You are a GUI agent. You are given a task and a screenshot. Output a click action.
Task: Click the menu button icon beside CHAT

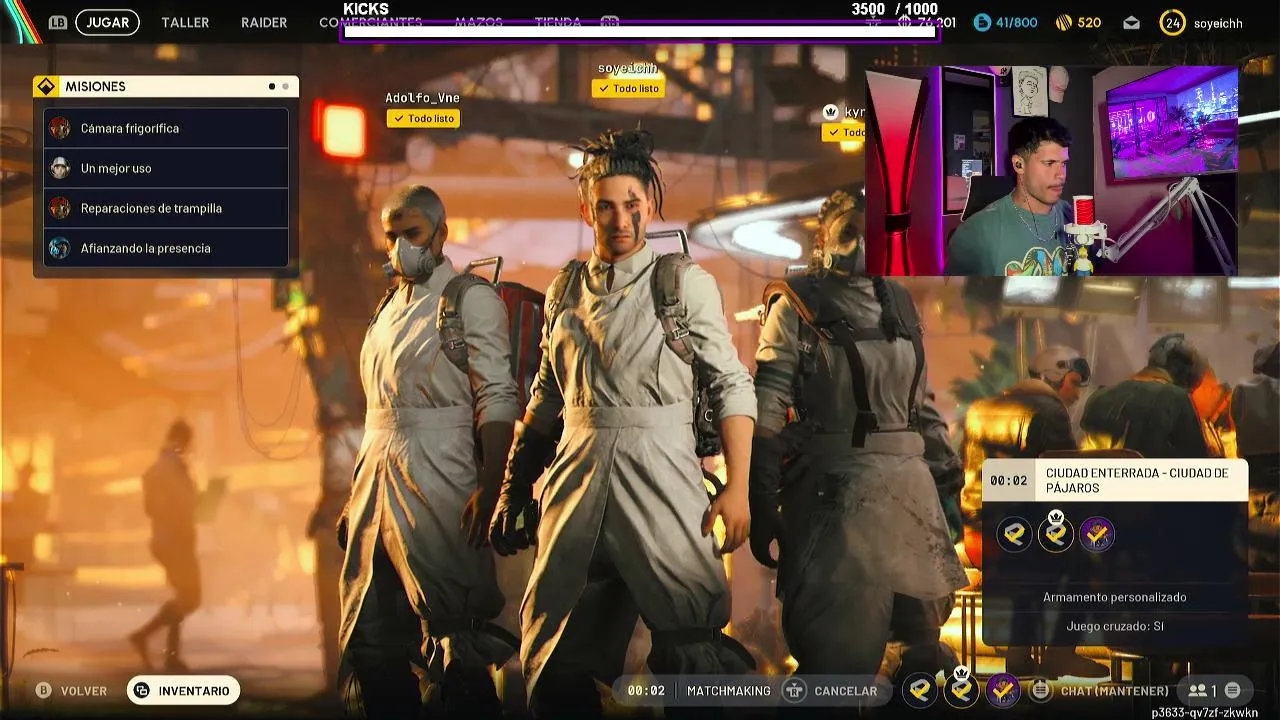click(1041, 690)
